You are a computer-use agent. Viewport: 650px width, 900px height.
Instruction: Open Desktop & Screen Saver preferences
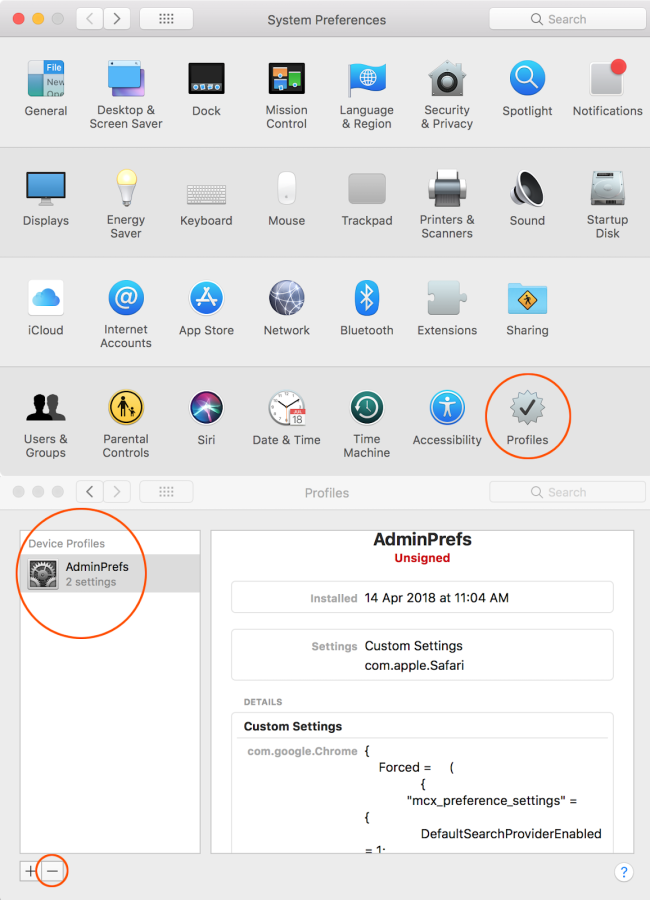[126, 95]
